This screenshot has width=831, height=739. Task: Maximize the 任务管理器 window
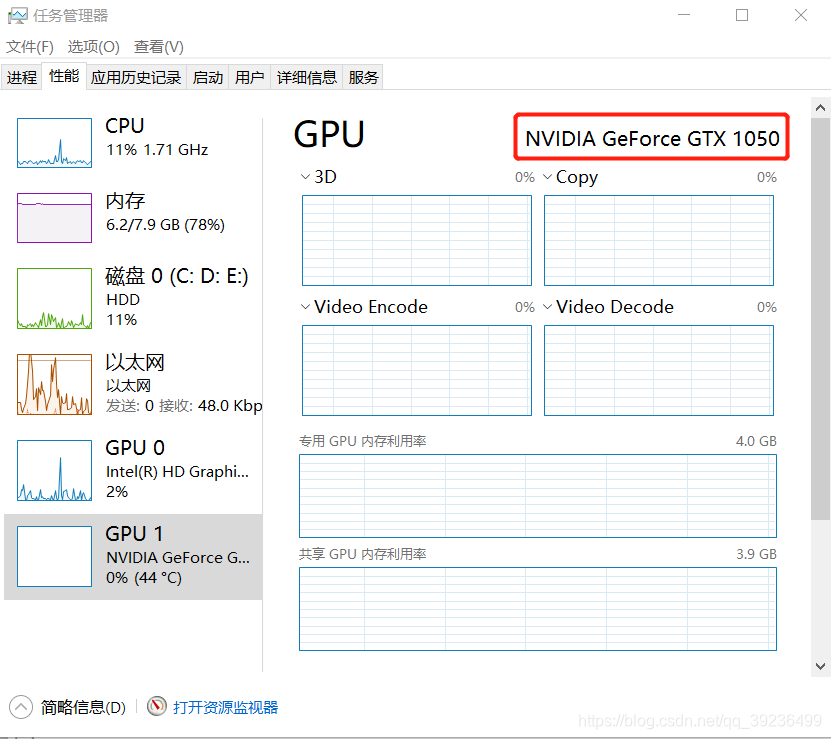tap(742, 15)
